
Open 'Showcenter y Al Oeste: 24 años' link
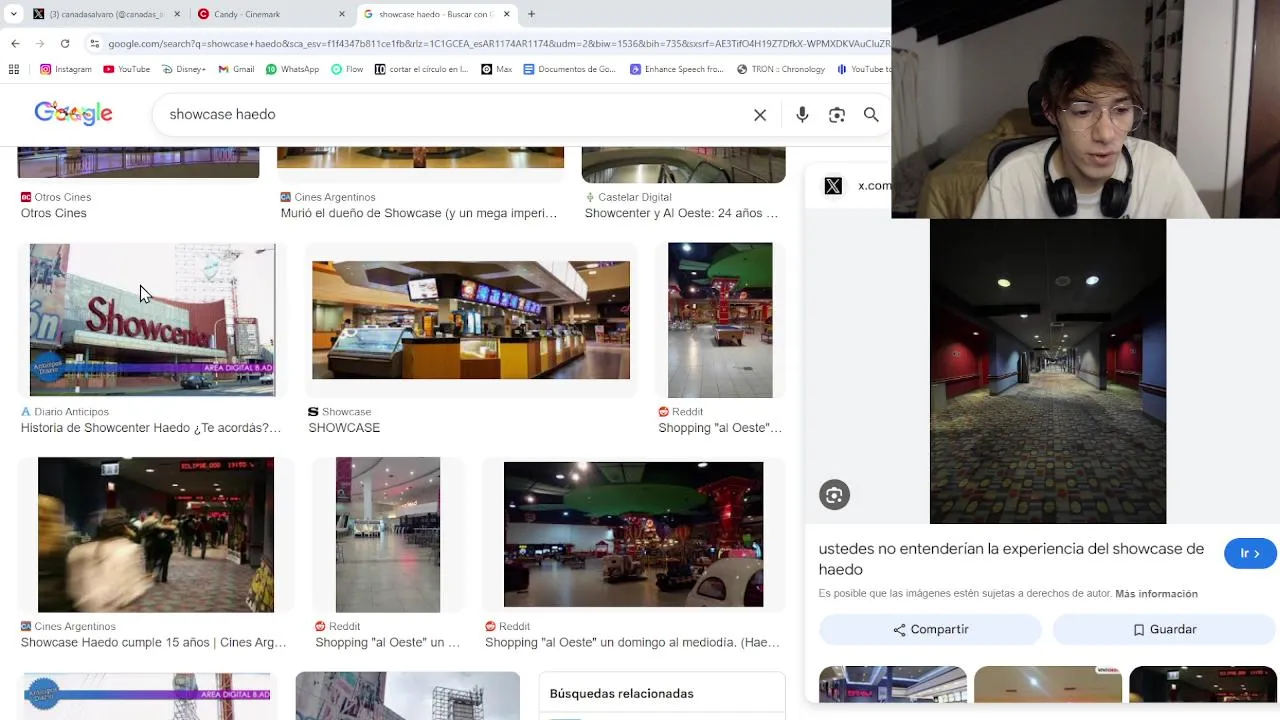point(681,213)
